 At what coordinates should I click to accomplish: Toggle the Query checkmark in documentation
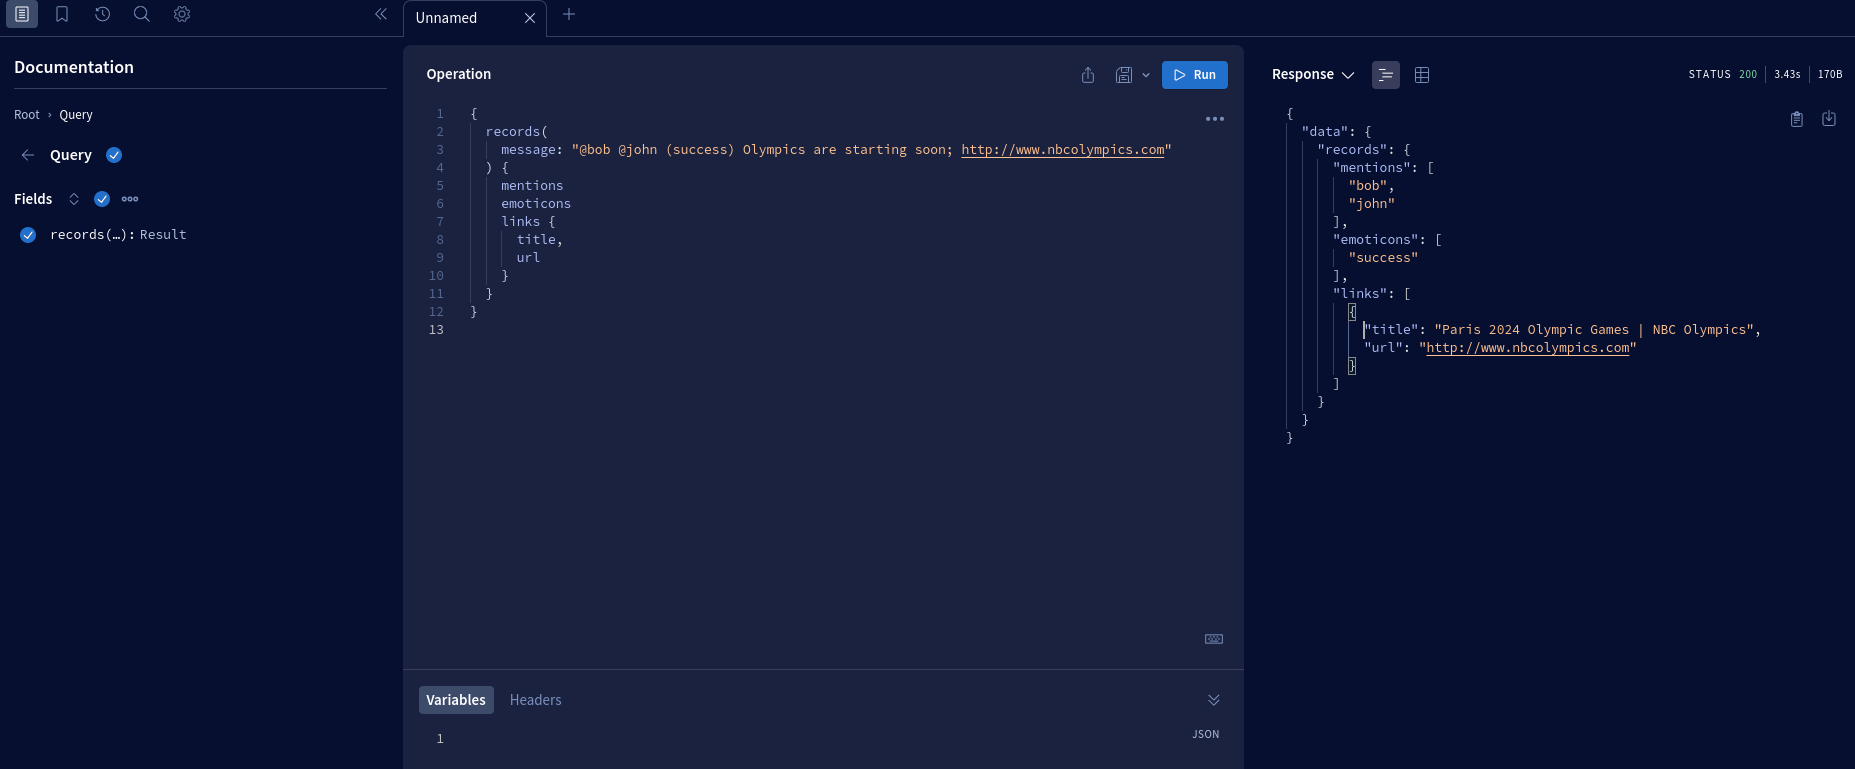pos(114,155)
